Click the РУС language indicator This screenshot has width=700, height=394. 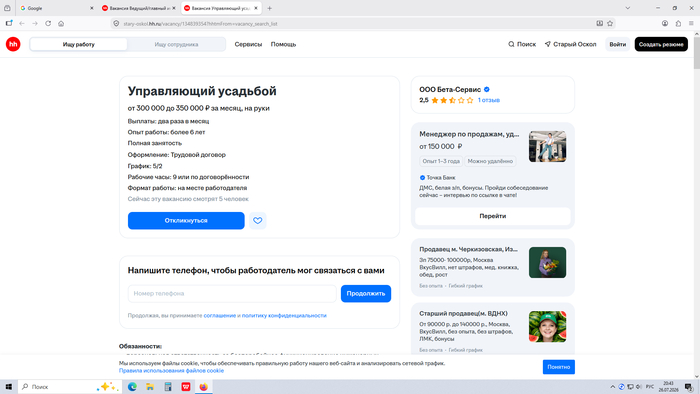tap(650, 387)
